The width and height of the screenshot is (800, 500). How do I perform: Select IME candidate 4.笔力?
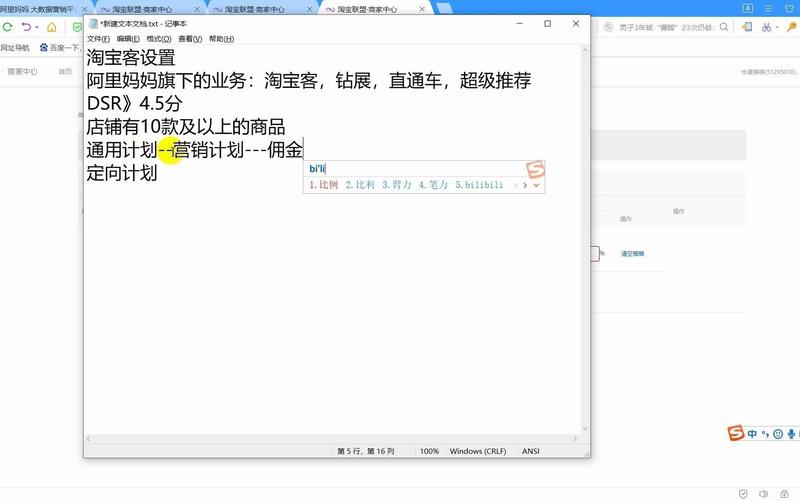(433, 185)
